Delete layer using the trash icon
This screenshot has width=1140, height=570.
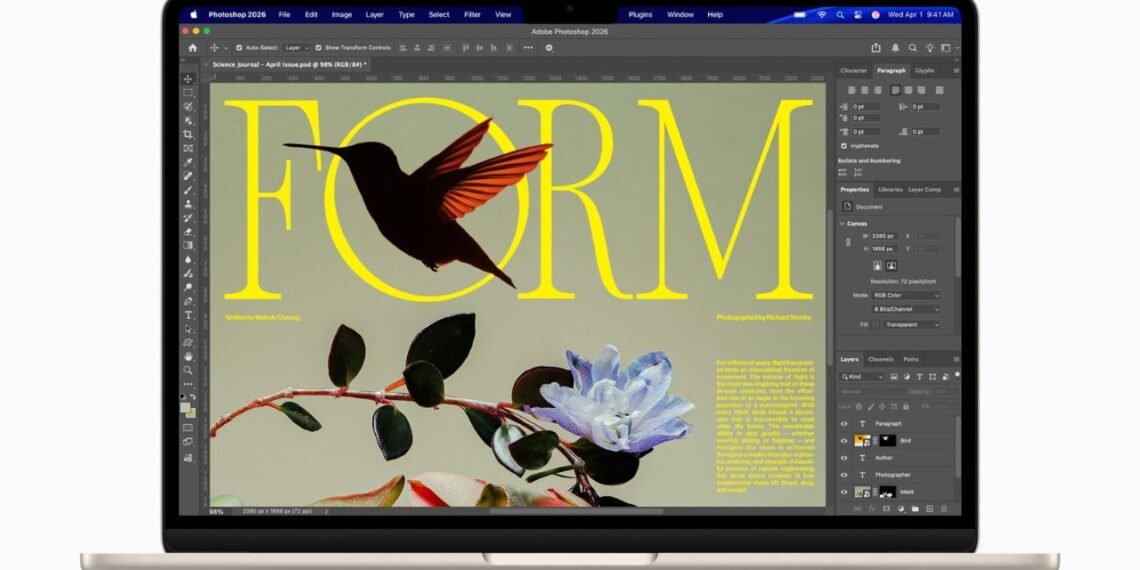click(944, 508)
